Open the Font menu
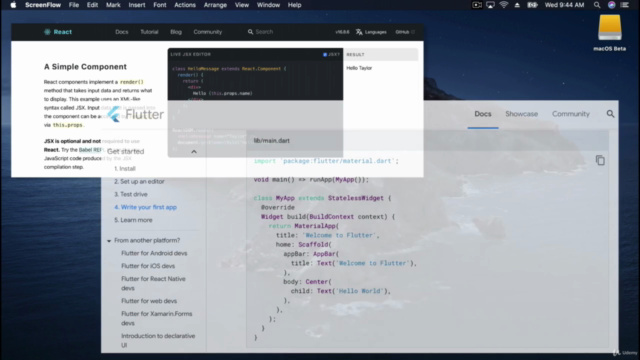 coord(160,5)
